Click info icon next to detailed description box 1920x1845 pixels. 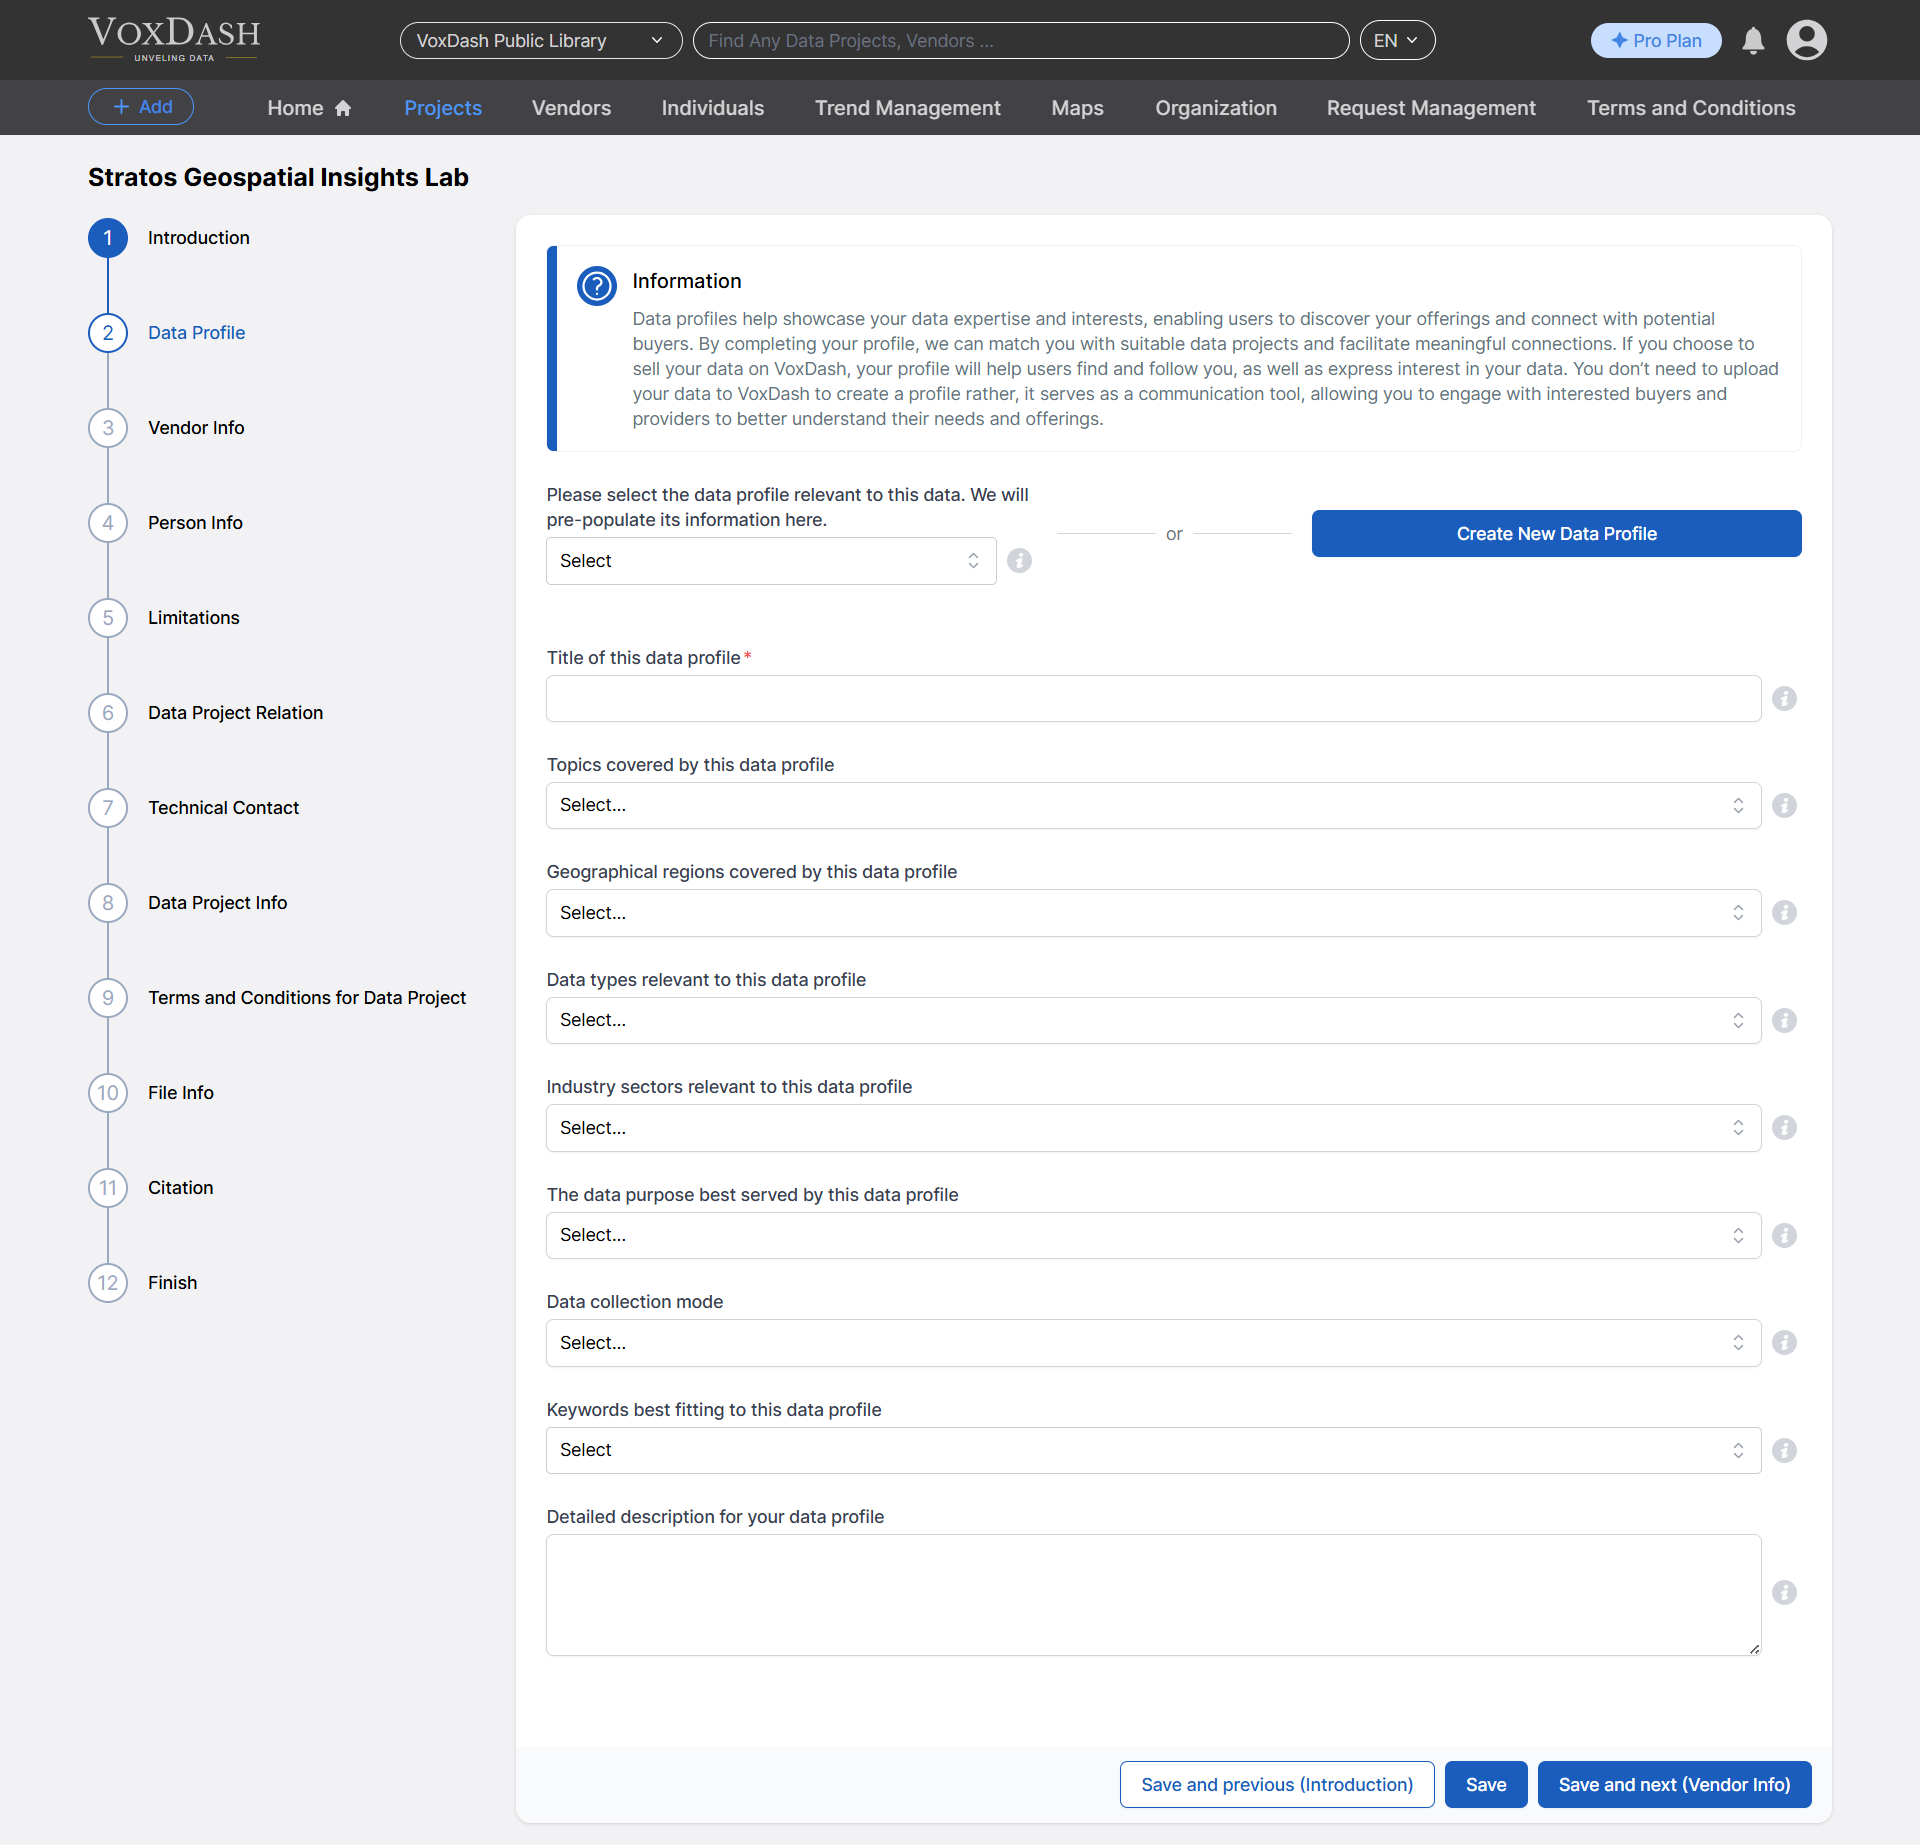point(1784,1592)
